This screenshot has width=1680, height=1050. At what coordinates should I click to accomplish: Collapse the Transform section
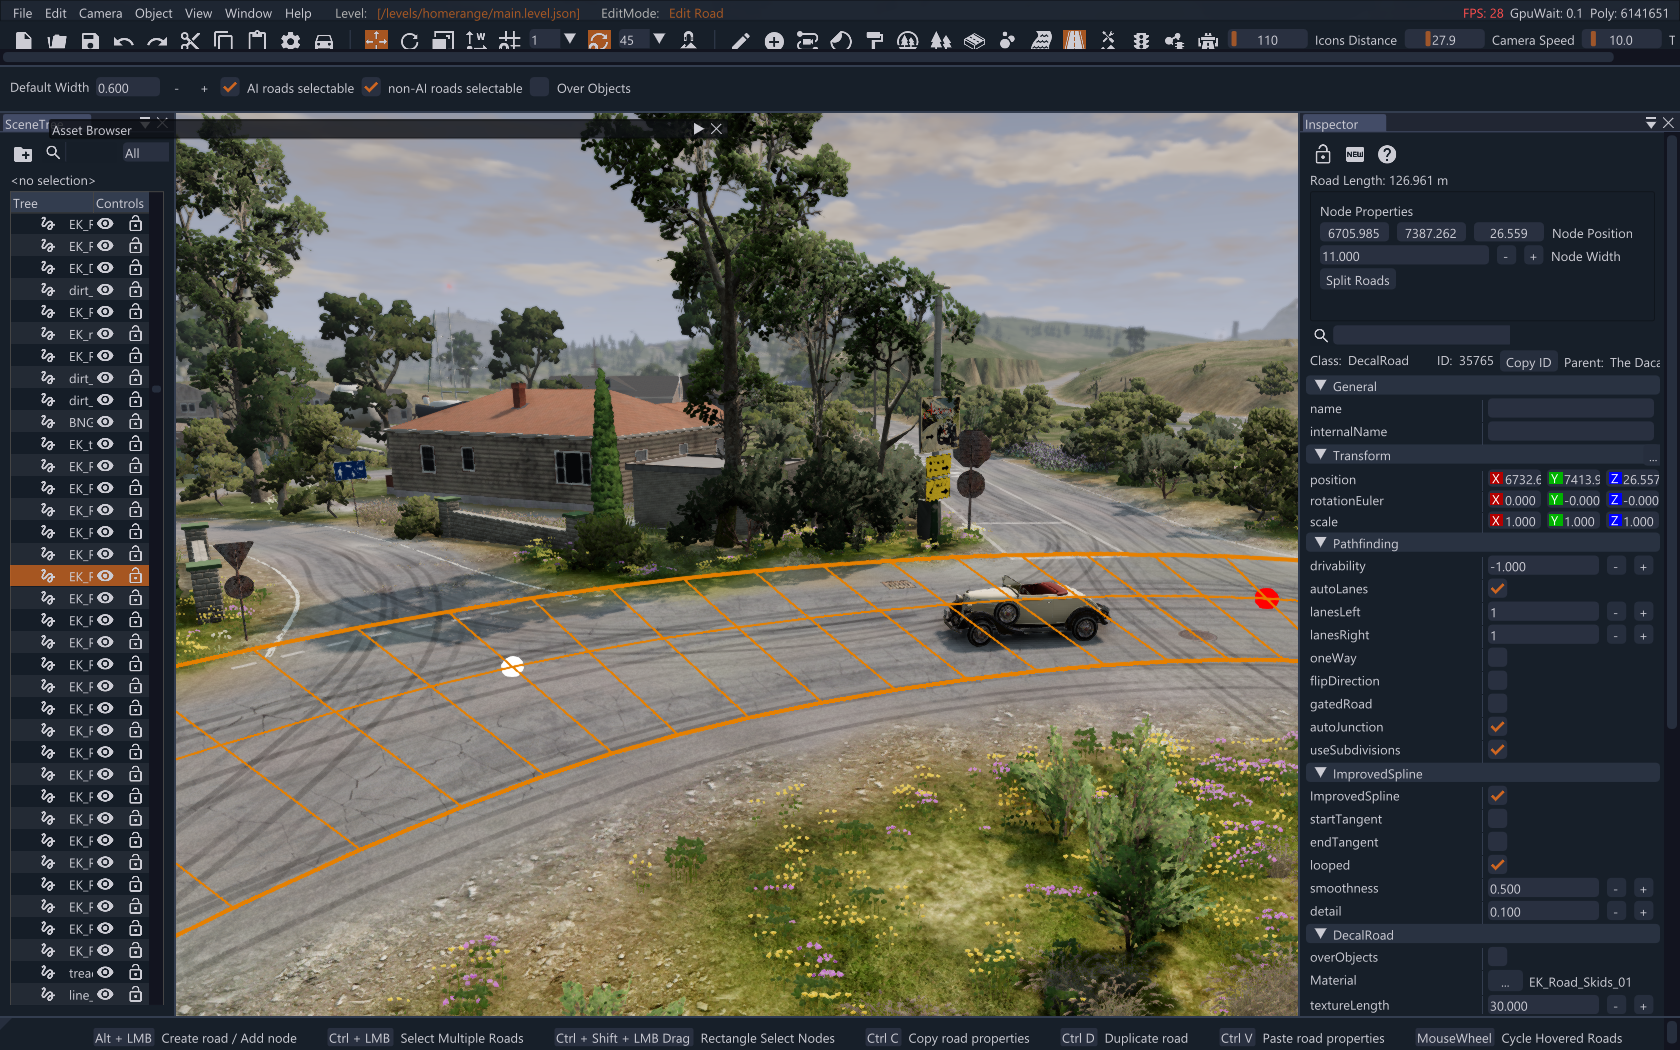tap(1321, 455)
